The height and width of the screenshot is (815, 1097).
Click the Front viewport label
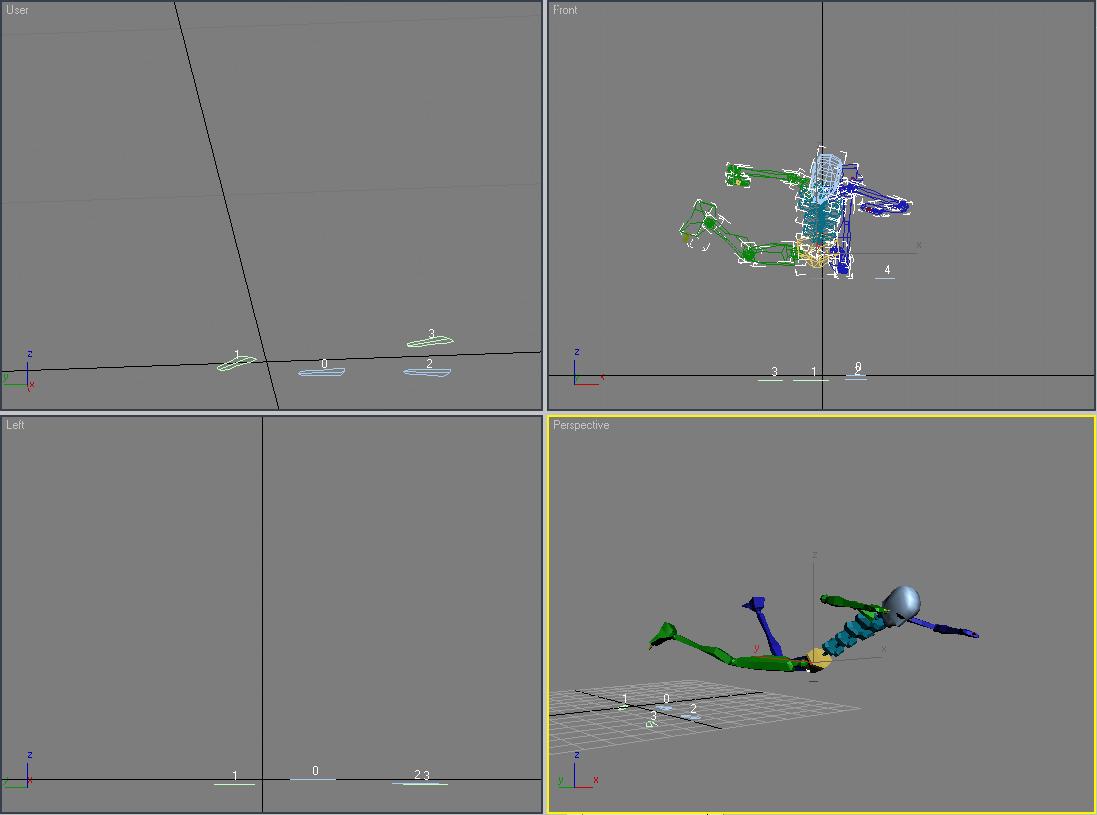click(x=565, y=10)
